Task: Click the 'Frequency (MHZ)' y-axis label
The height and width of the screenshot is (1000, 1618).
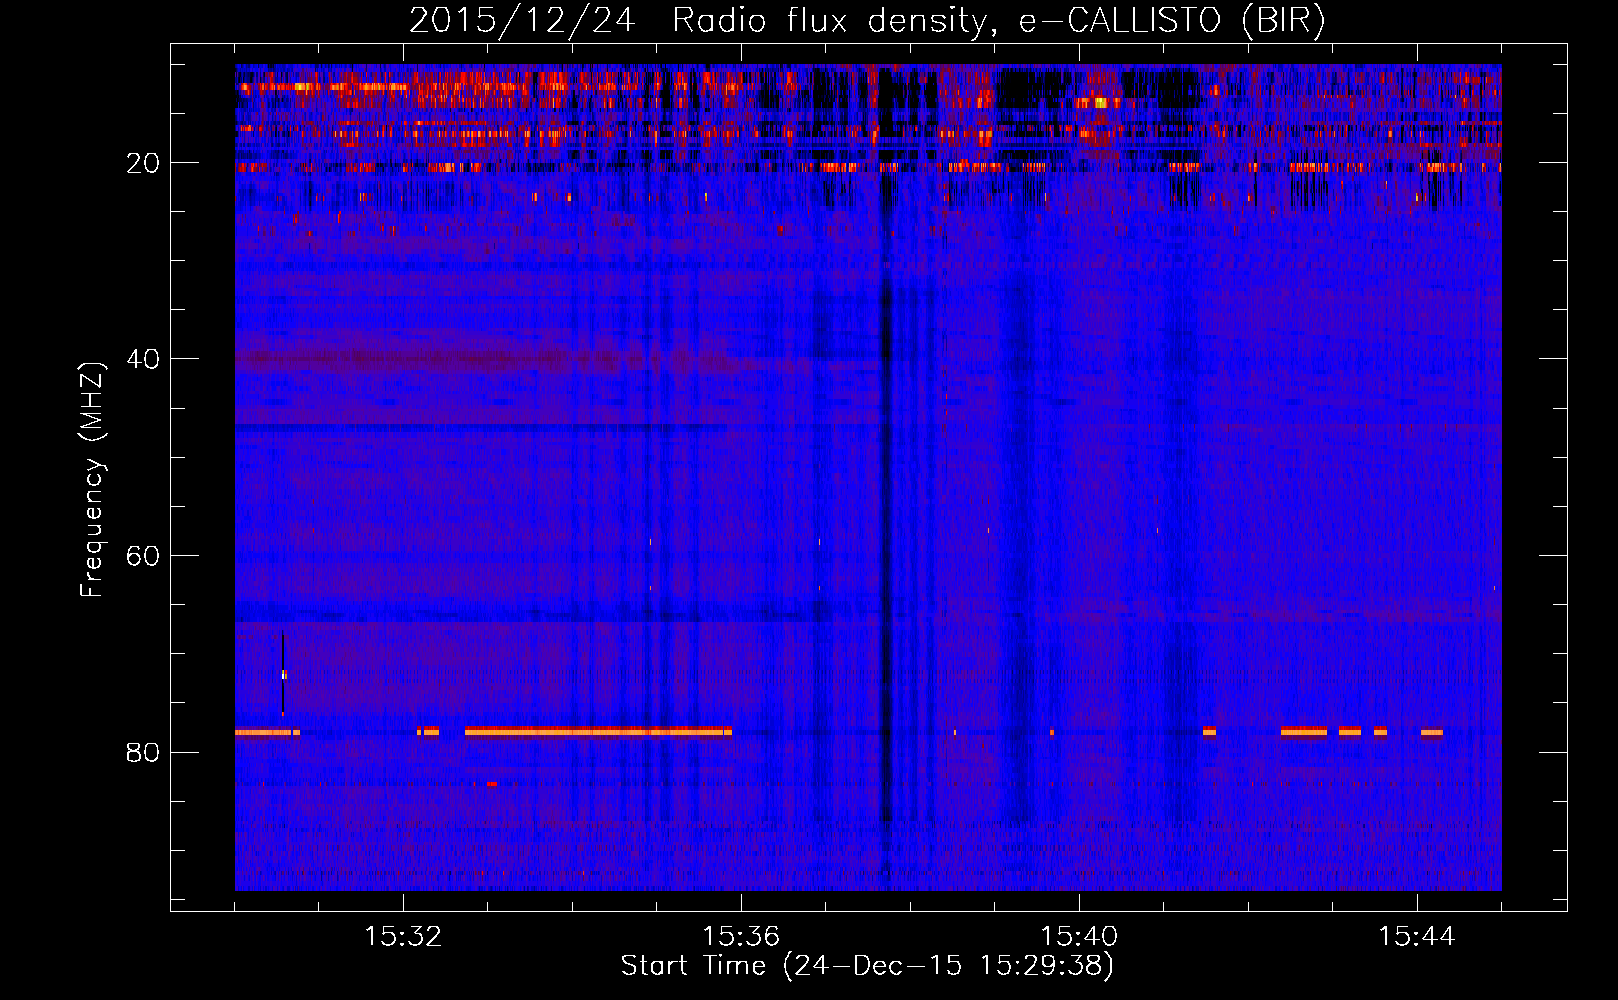Action: (92, 480)
